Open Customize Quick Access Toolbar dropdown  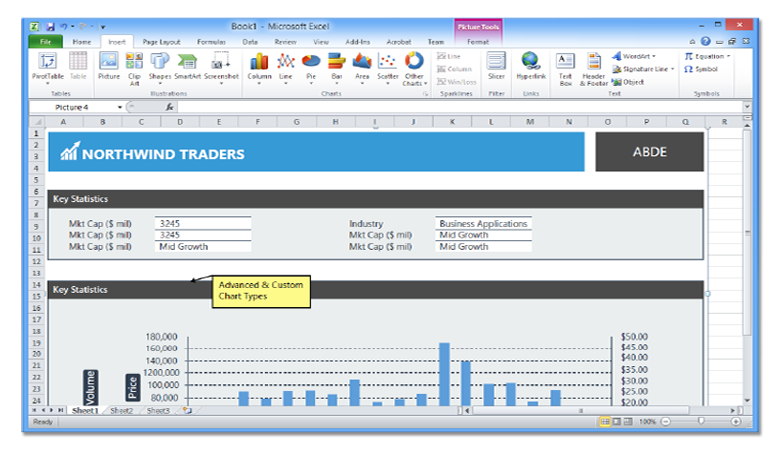(x=103, y=27)
